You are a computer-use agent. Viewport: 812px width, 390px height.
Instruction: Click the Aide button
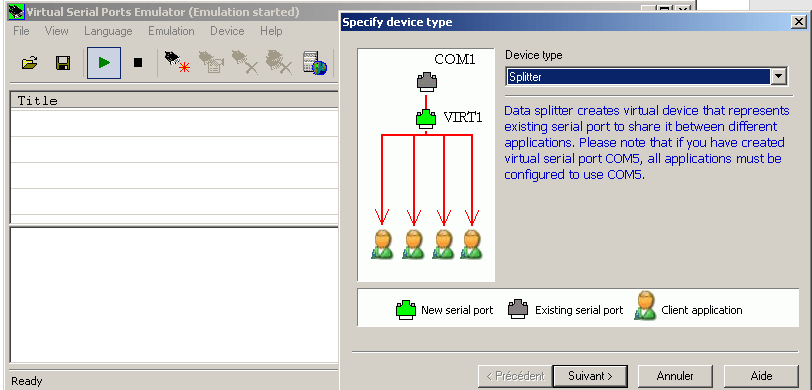(x=761, y=376)
